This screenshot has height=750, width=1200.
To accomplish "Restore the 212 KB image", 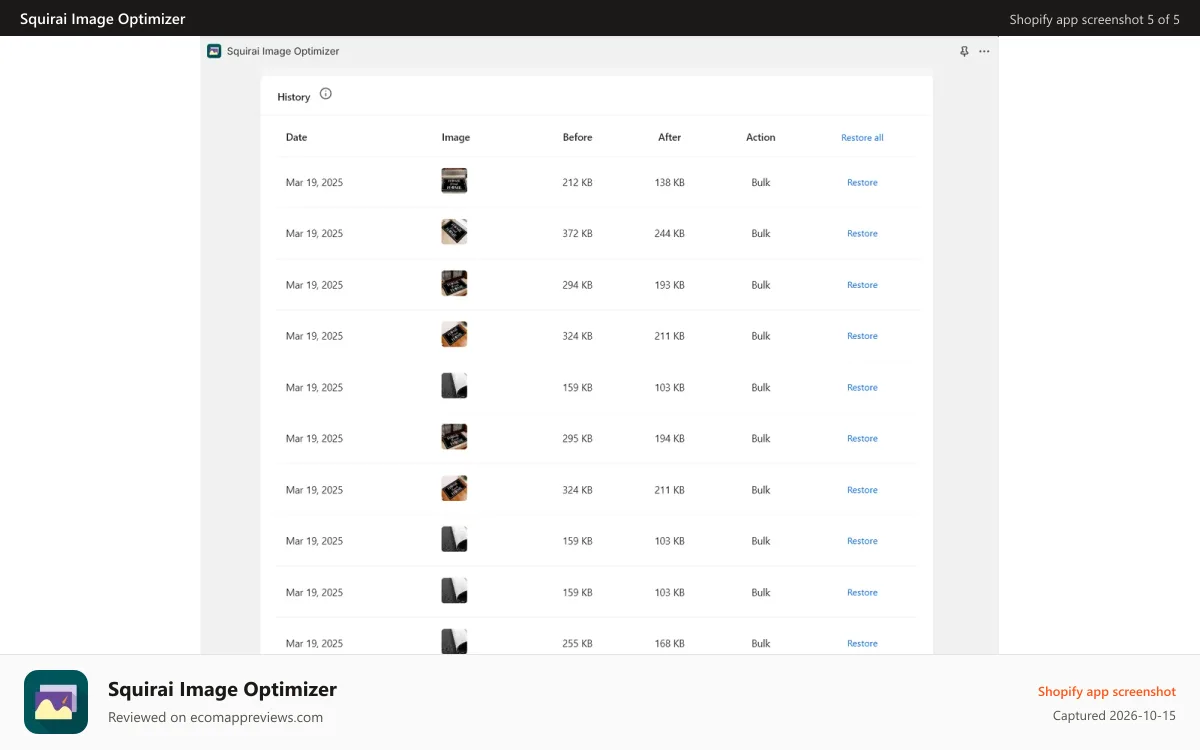I will (x=862, y=183).
